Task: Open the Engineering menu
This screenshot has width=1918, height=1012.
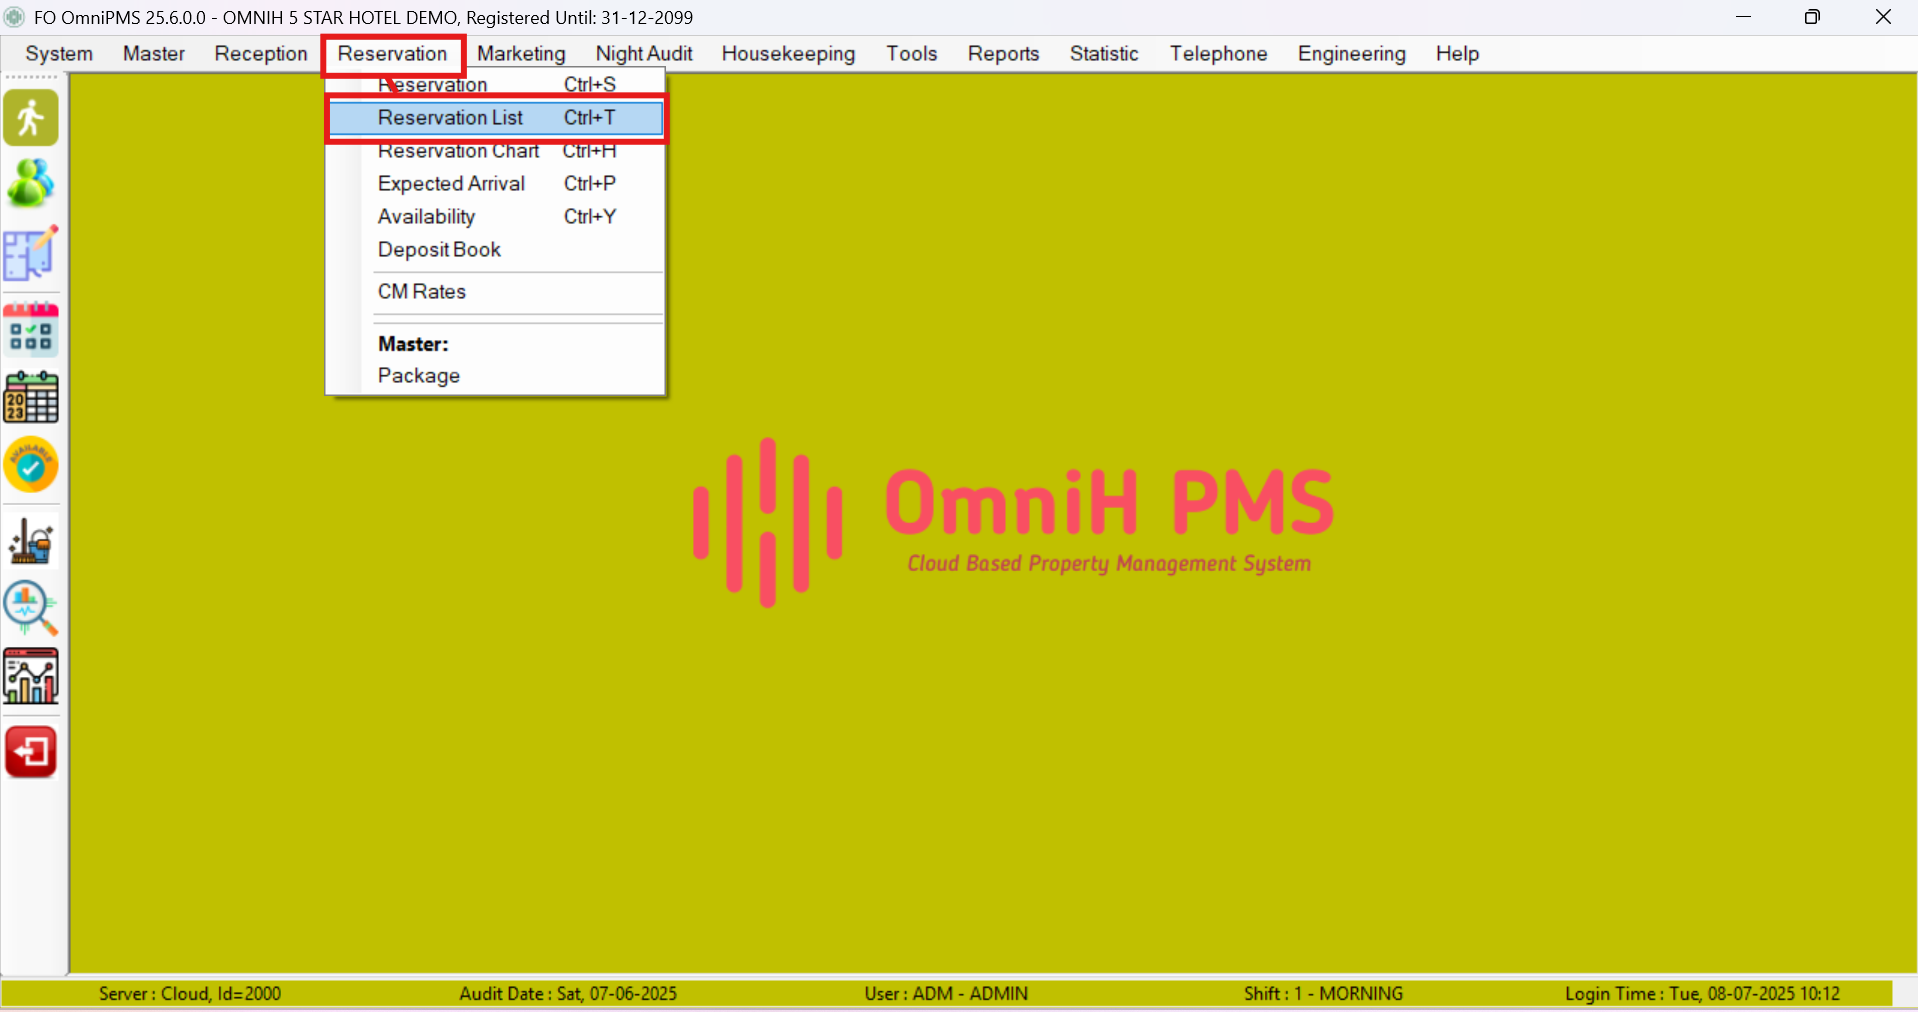Action: pyautogui.click(x=1351, y=54)
